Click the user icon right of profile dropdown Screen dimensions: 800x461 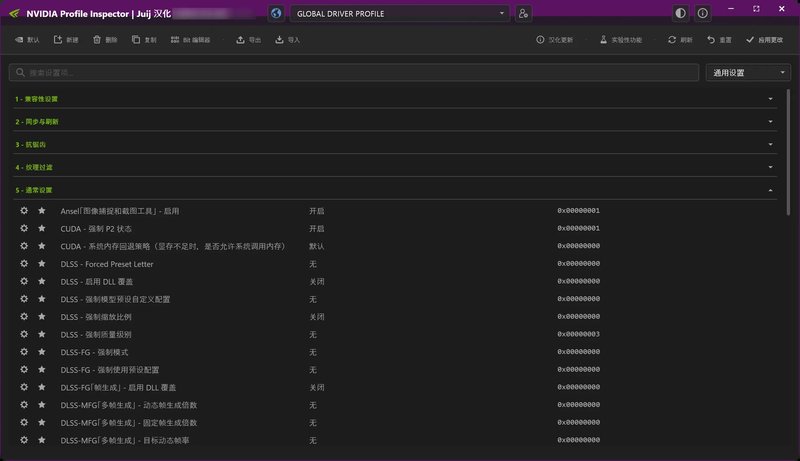pyautogui.click(x=523, y=13)
